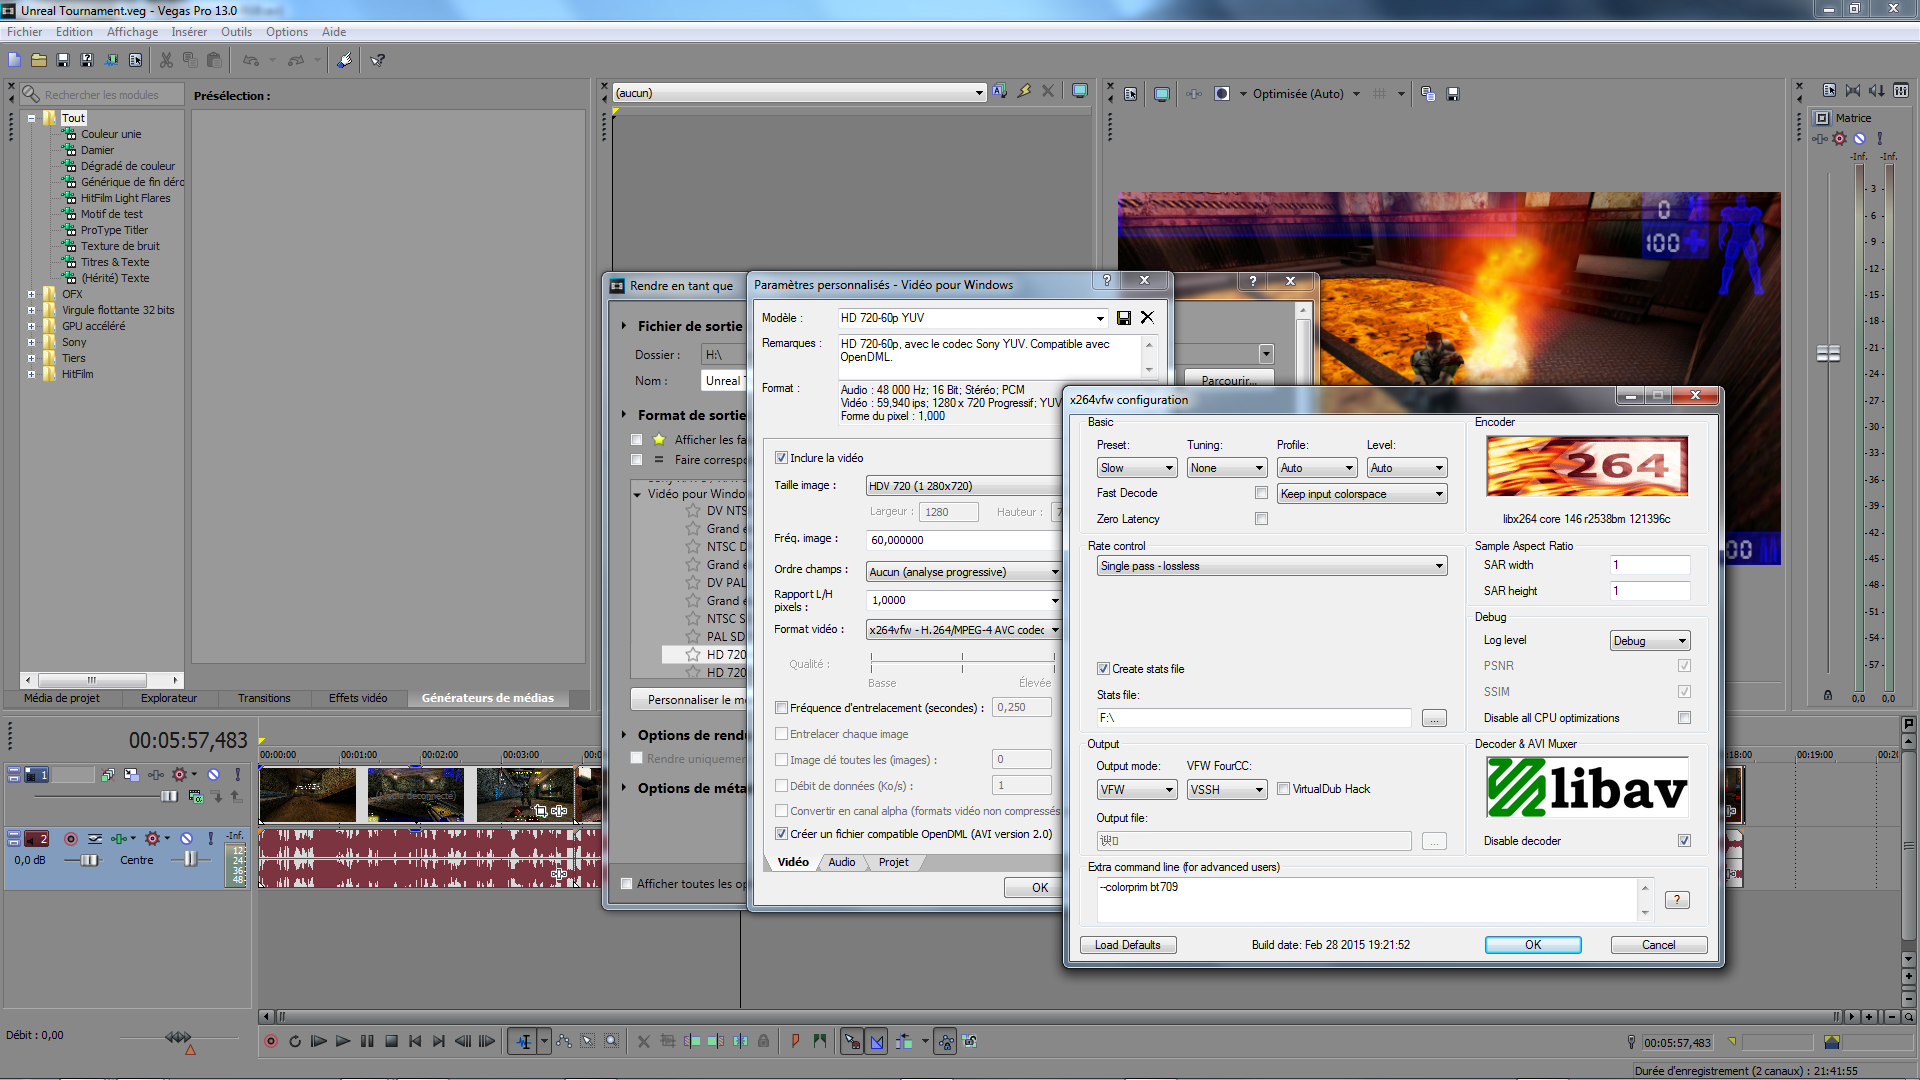
Task: Mute video track 1
Action: pyautogui.click(x=213, y=774)
